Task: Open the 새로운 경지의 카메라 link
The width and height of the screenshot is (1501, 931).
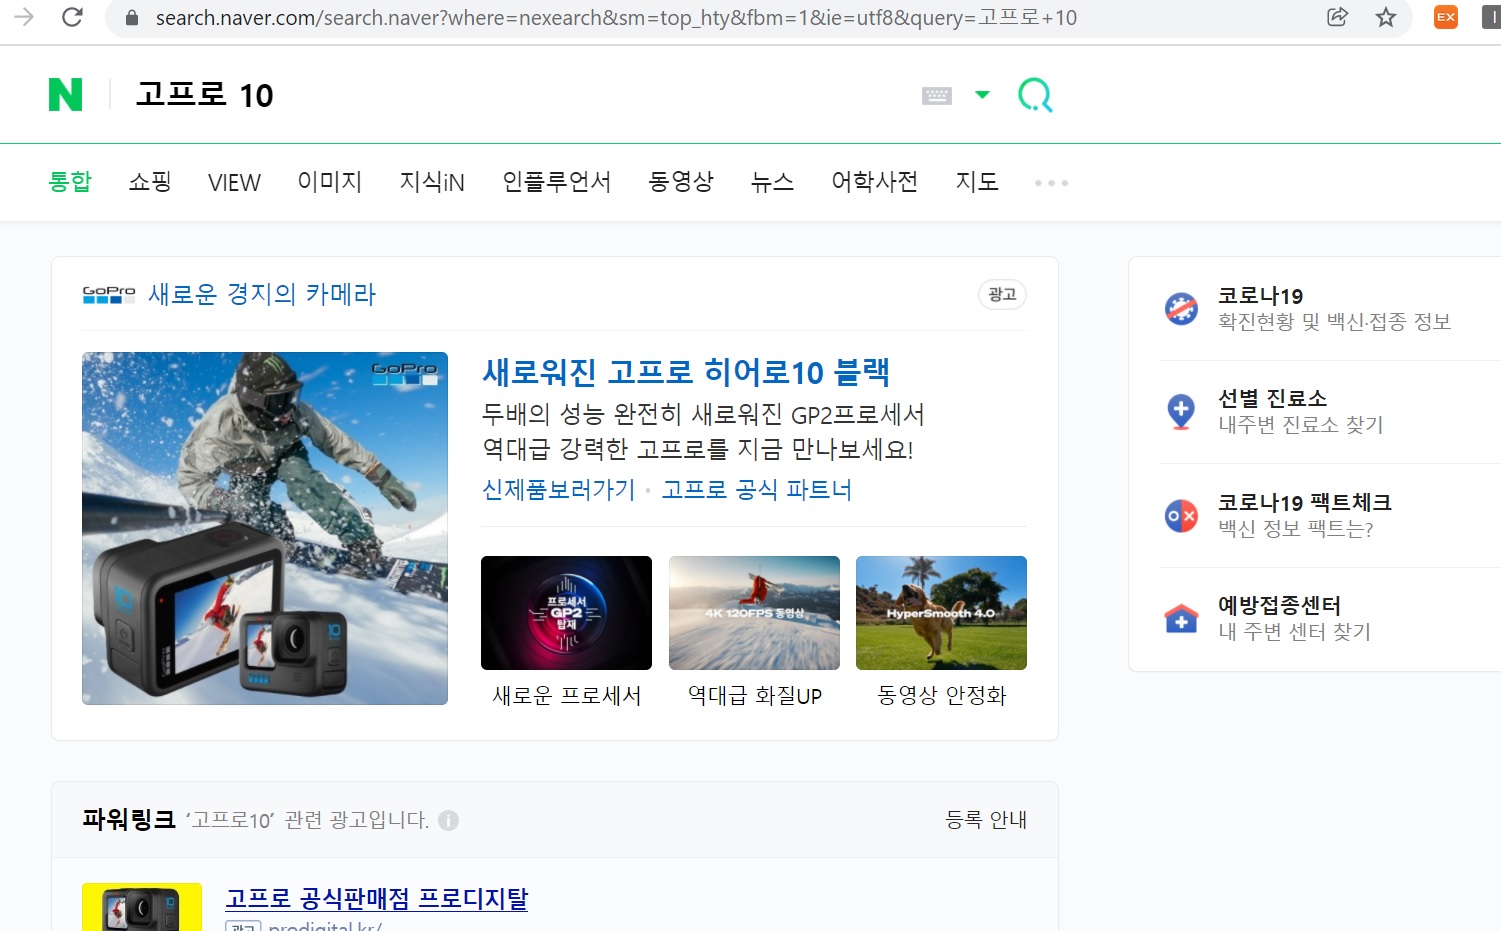Action: (262, 294)
